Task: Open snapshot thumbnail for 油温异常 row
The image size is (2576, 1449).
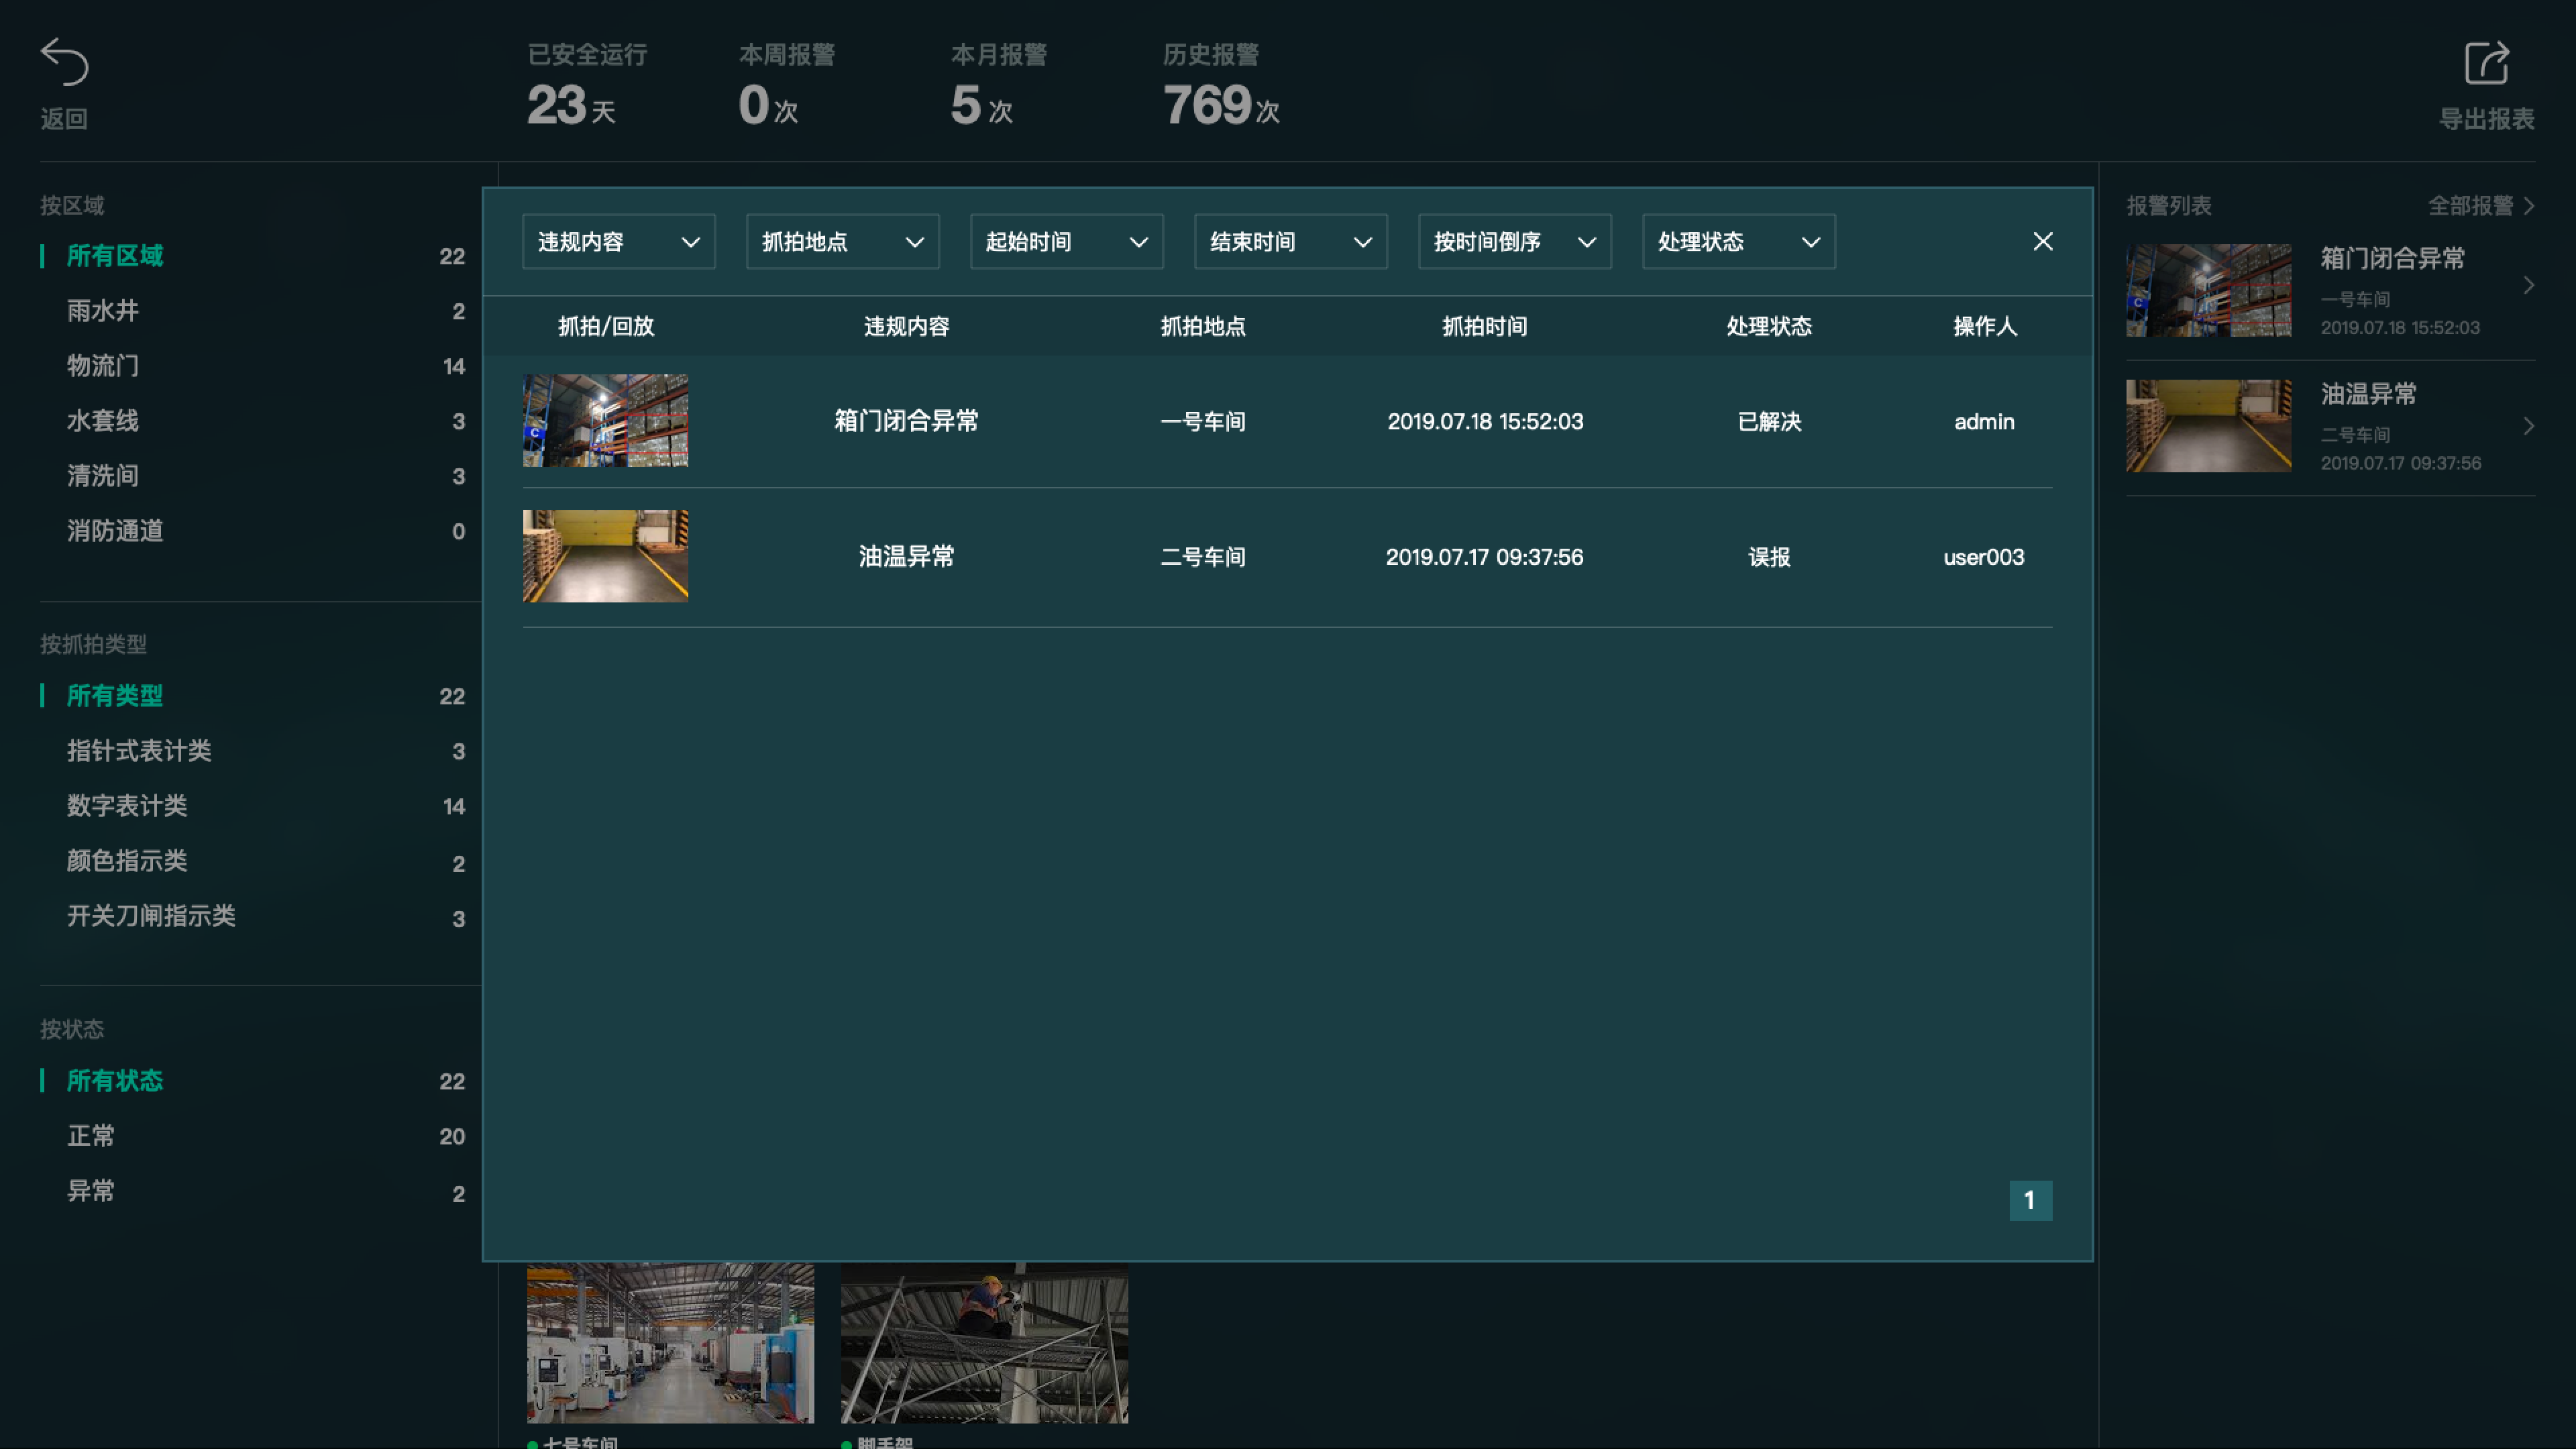Action: pyautogui.click(x=605, y=556)
